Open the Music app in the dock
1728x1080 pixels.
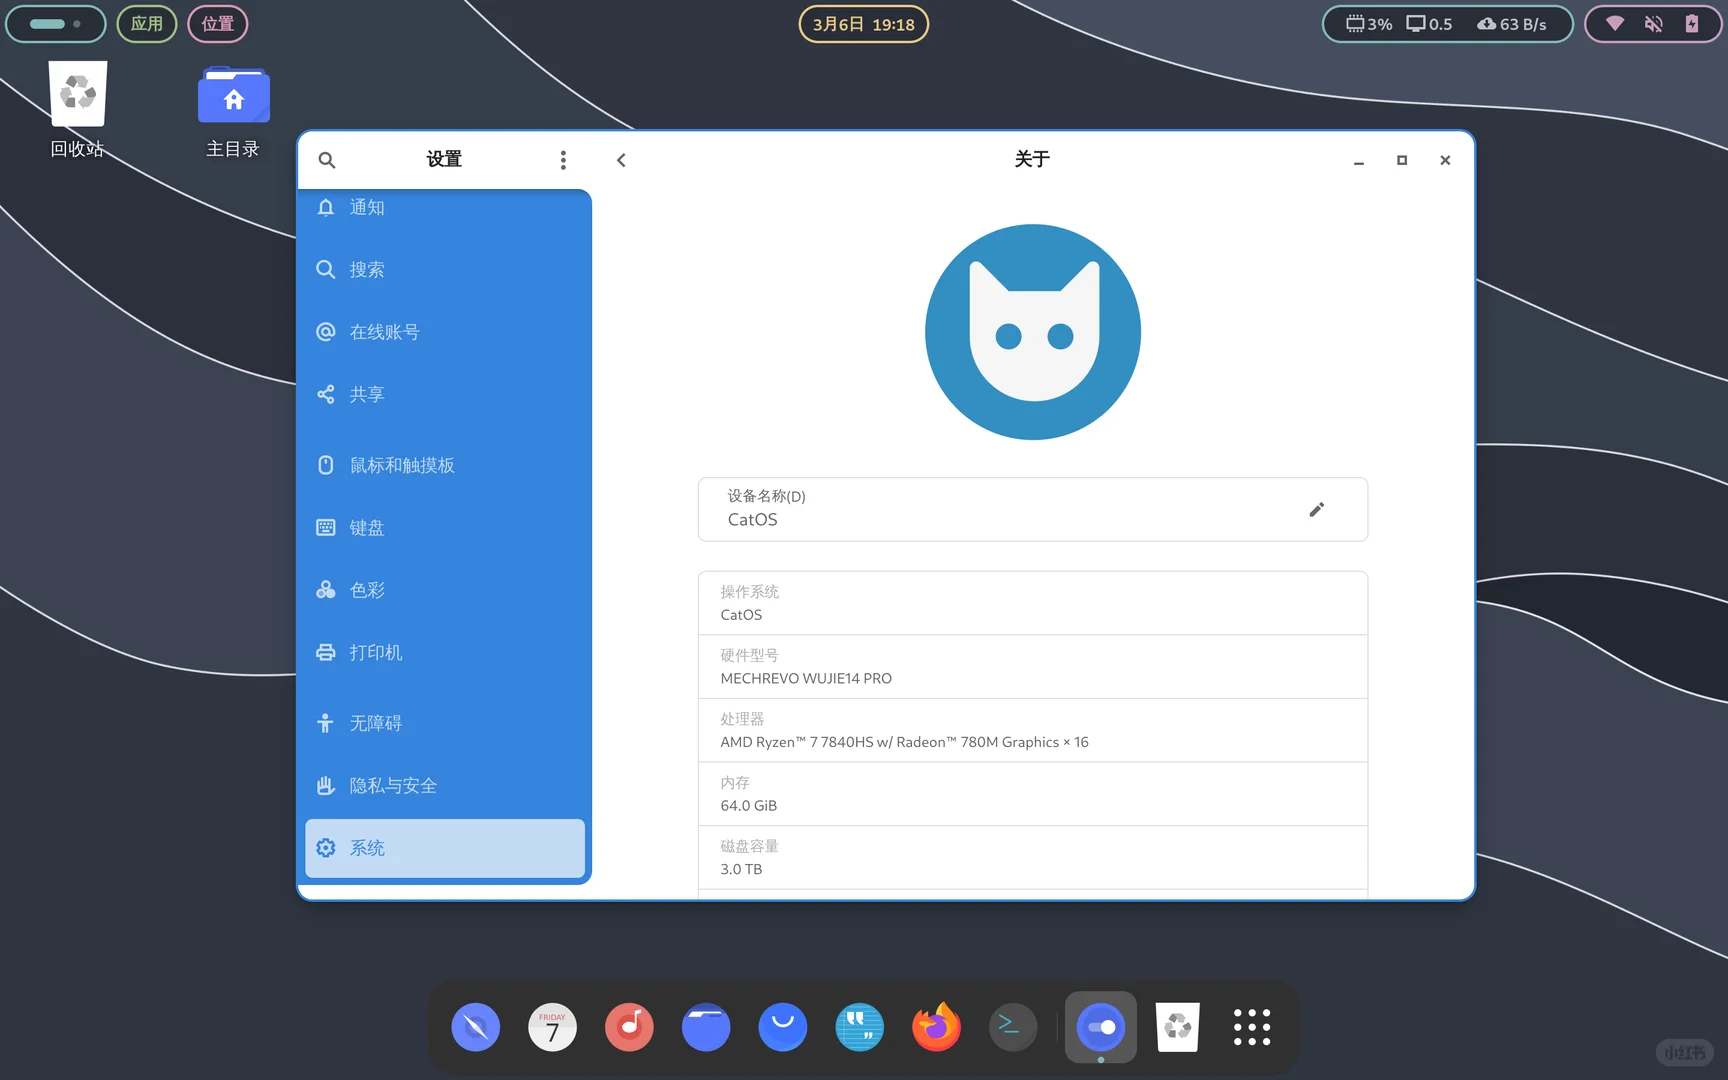pos(629,1026)
